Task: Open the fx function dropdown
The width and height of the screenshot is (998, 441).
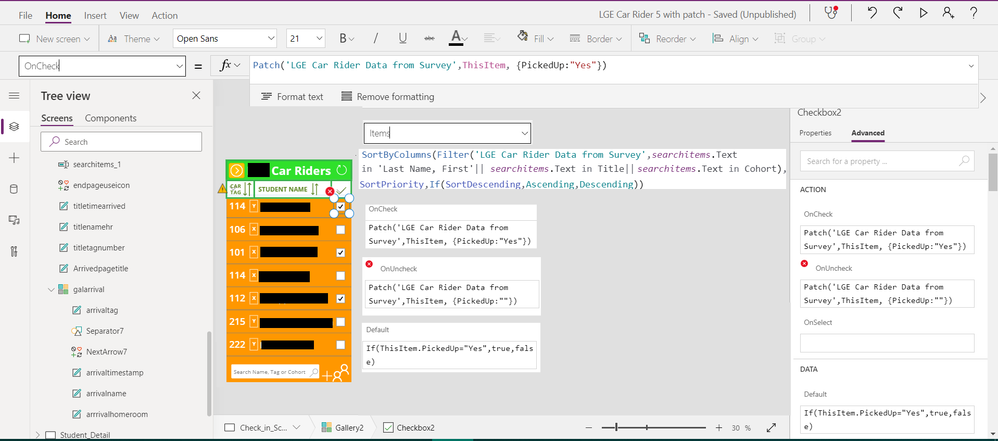Action: (230, 66)
